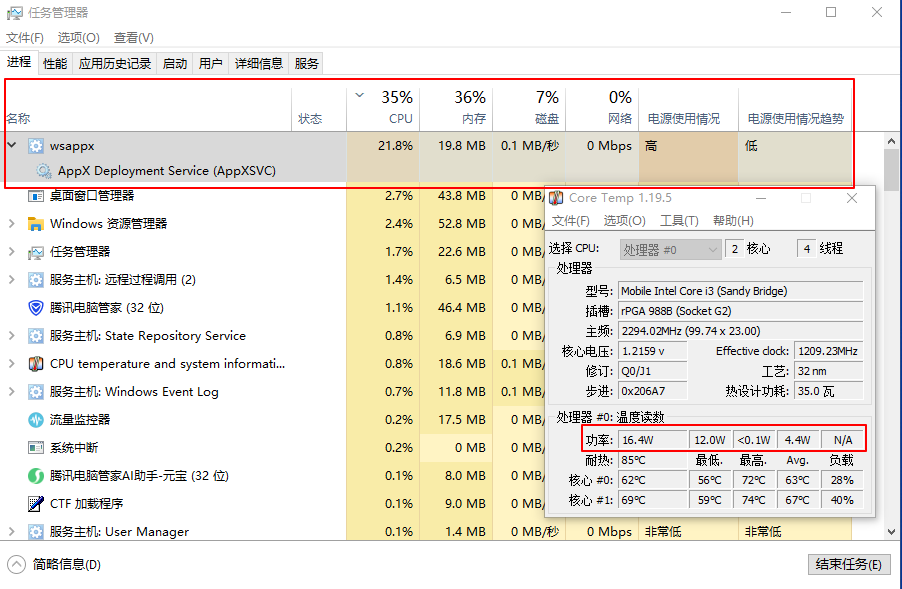Expand the Windows 资源管理器 process group

pyautogui.click(x=12, y=224)
